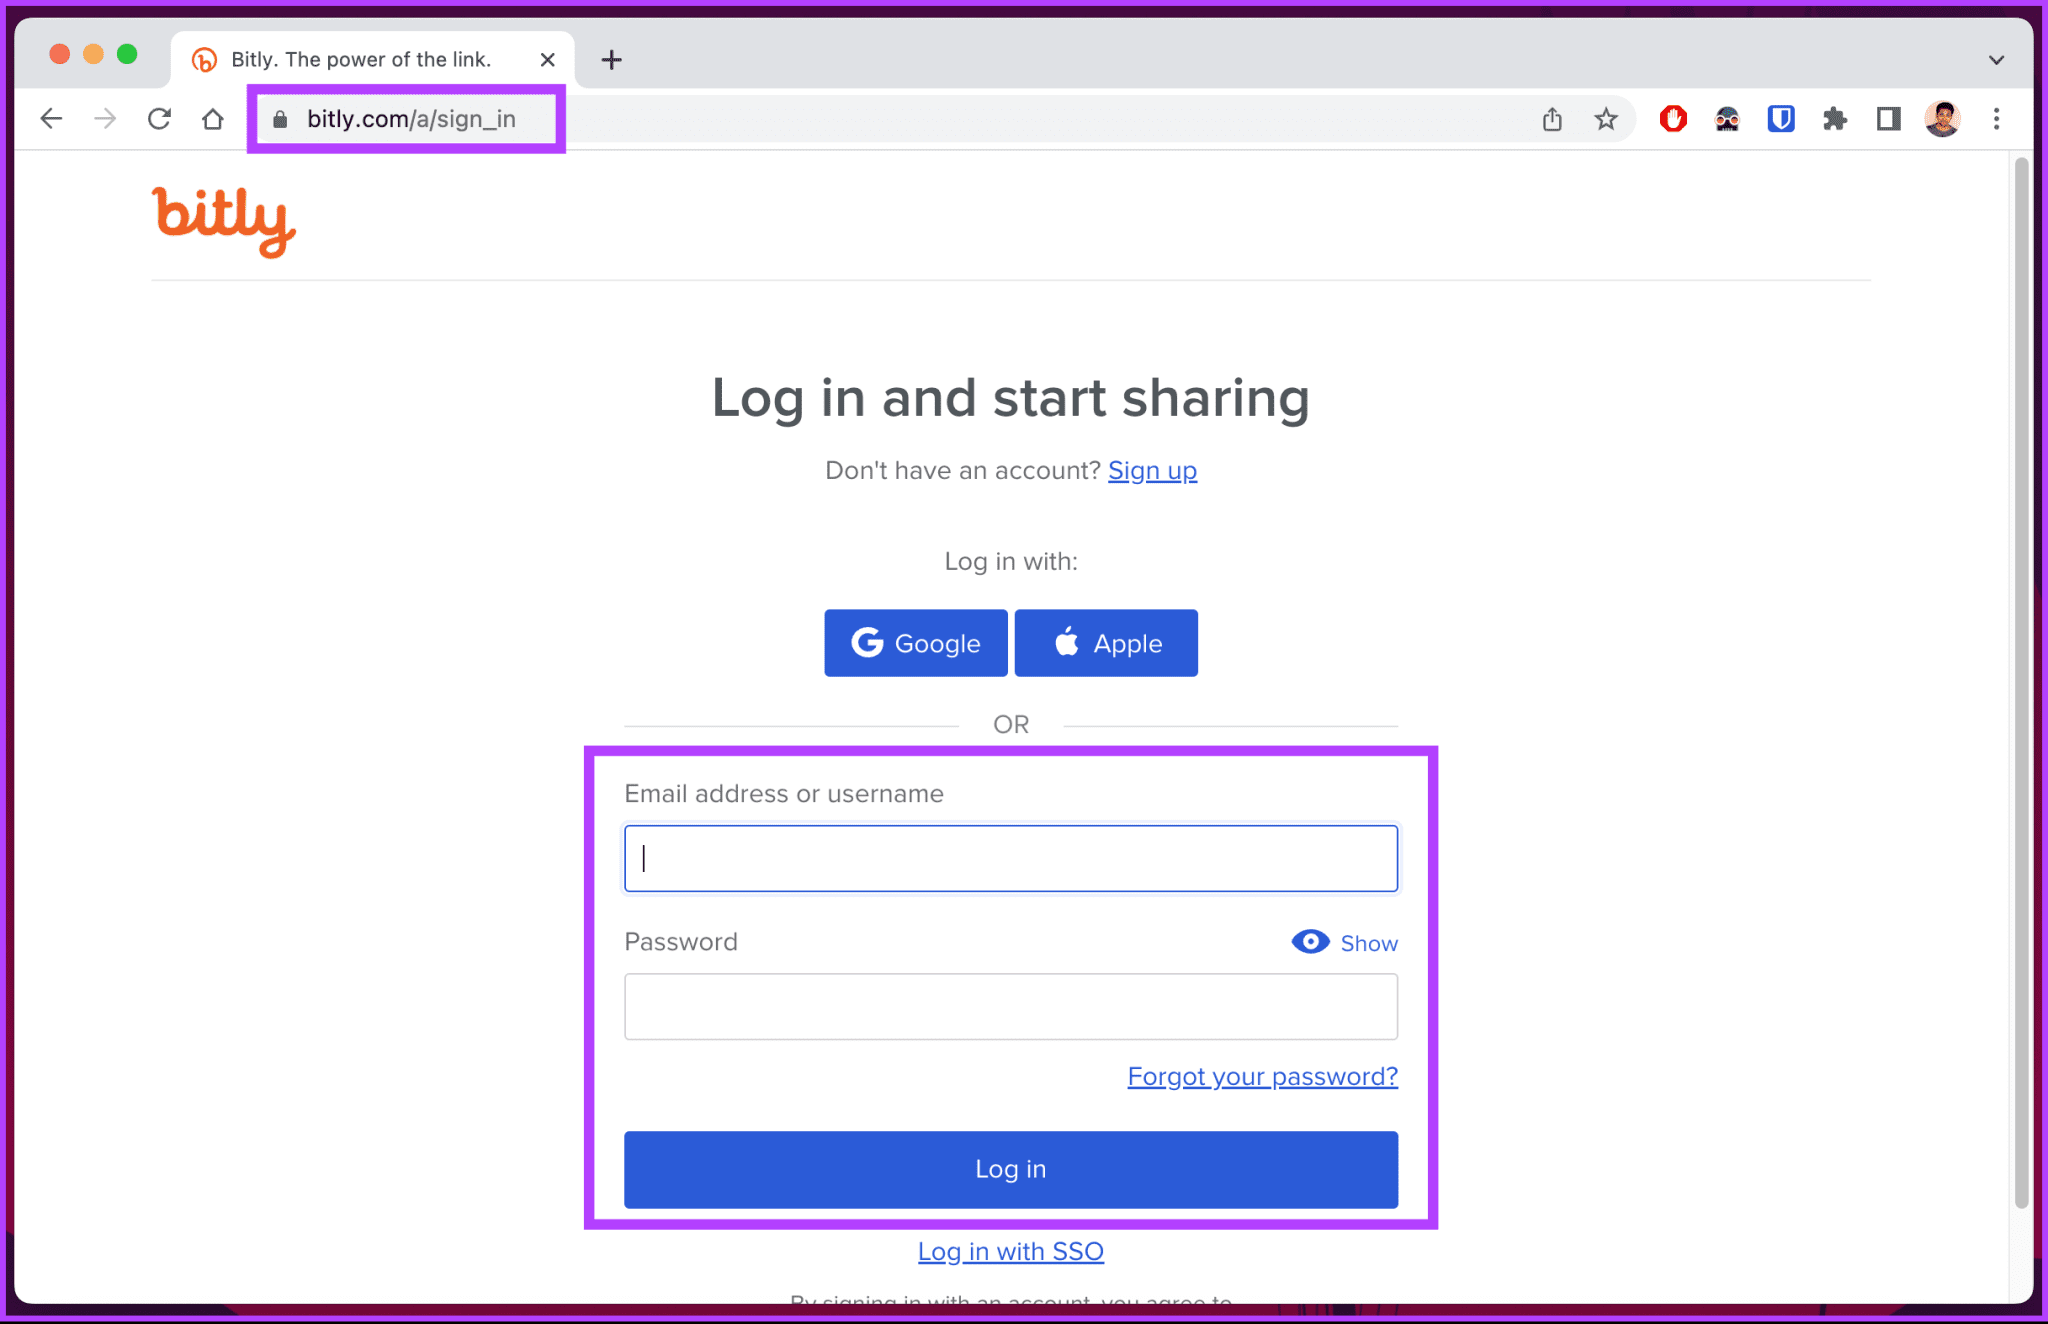The width and height of the screenshot is (2048, 1324).
Task: Click the browser refresh icon
Action: coord(158,118)
